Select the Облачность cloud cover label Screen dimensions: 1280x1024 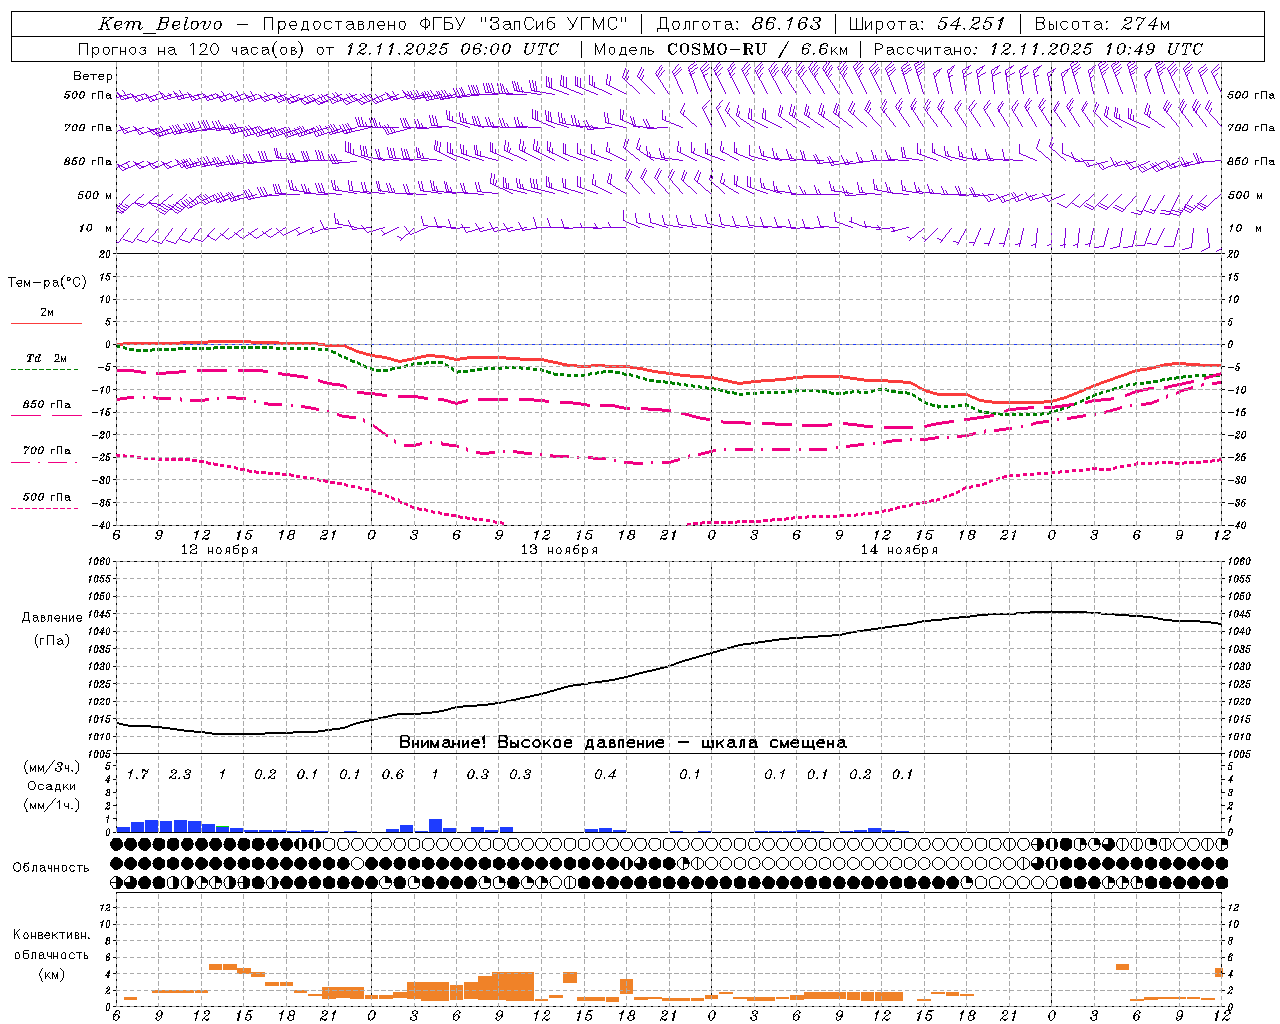pyautogui.click(x=51, y=868)
